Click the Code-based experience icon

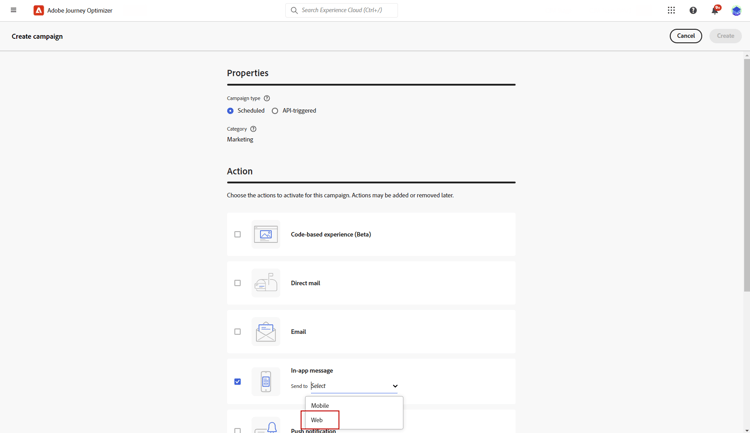[266, 234]
